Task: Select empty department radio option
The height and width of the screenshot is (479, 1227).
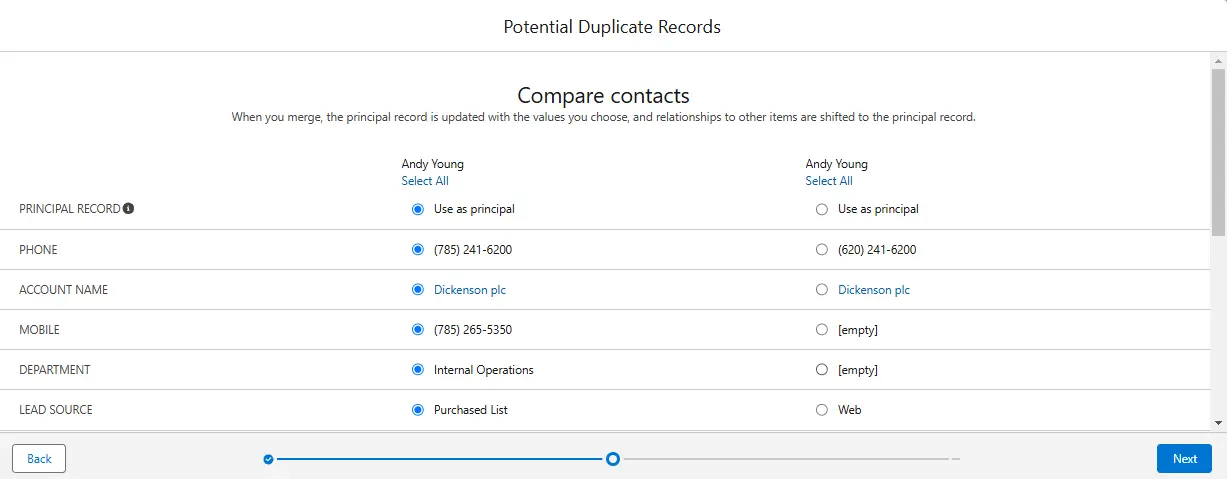Action: 822,370
